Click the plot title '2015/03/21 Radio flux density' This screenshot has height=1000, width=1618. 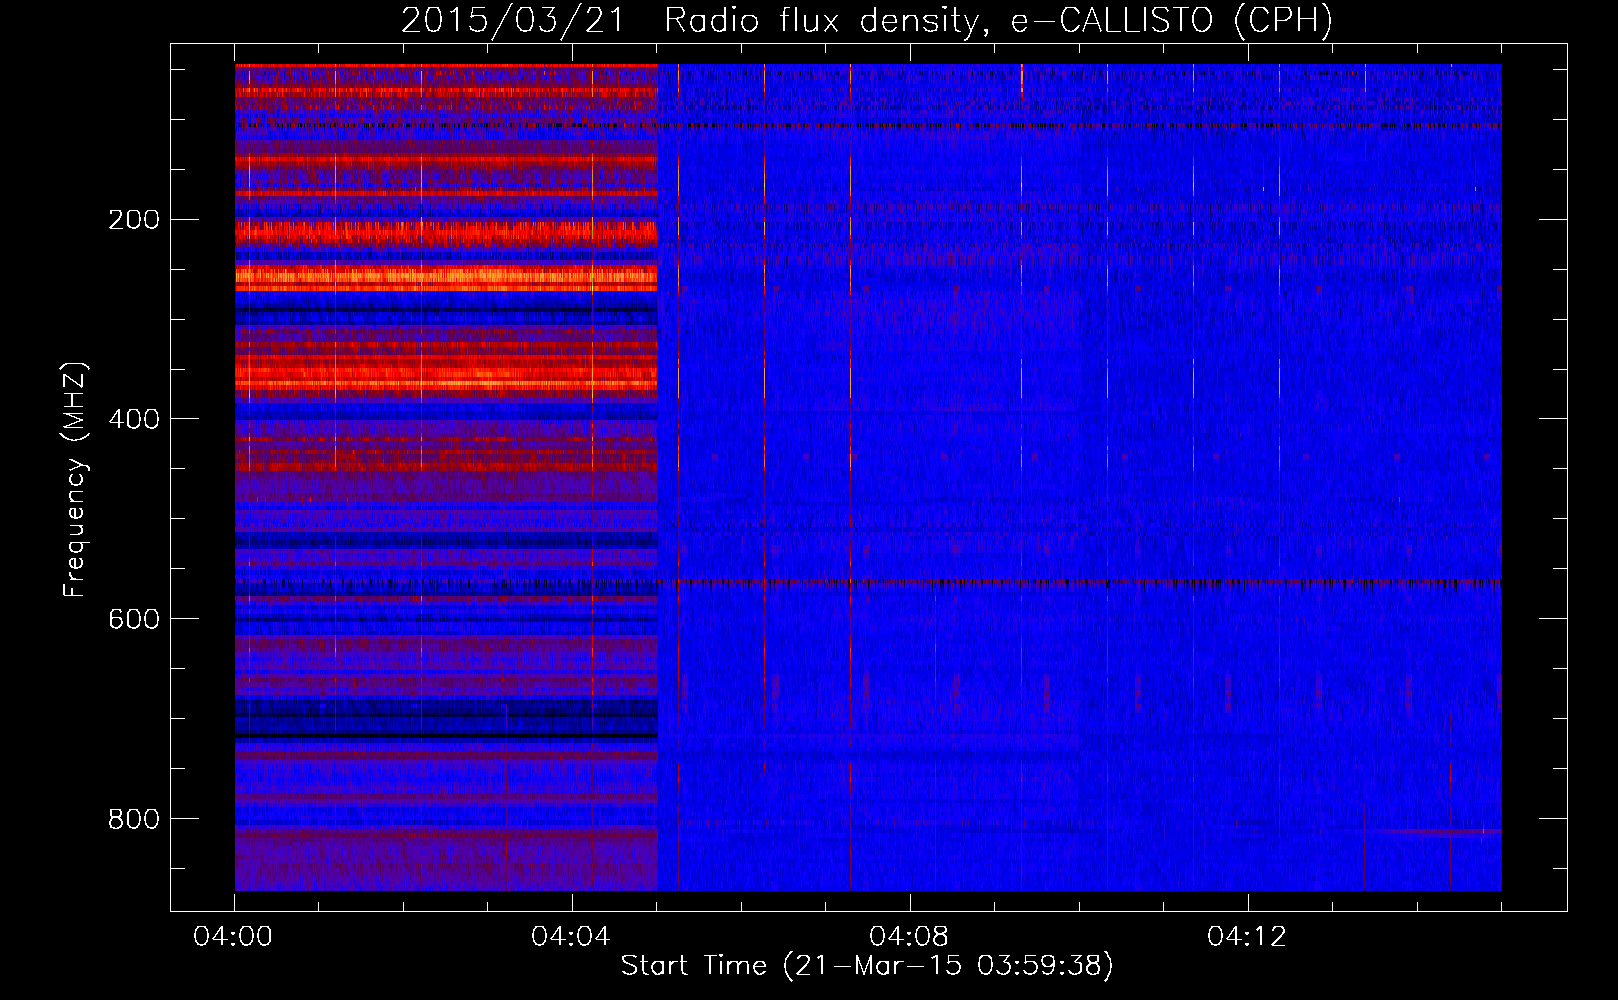point(867,21)
